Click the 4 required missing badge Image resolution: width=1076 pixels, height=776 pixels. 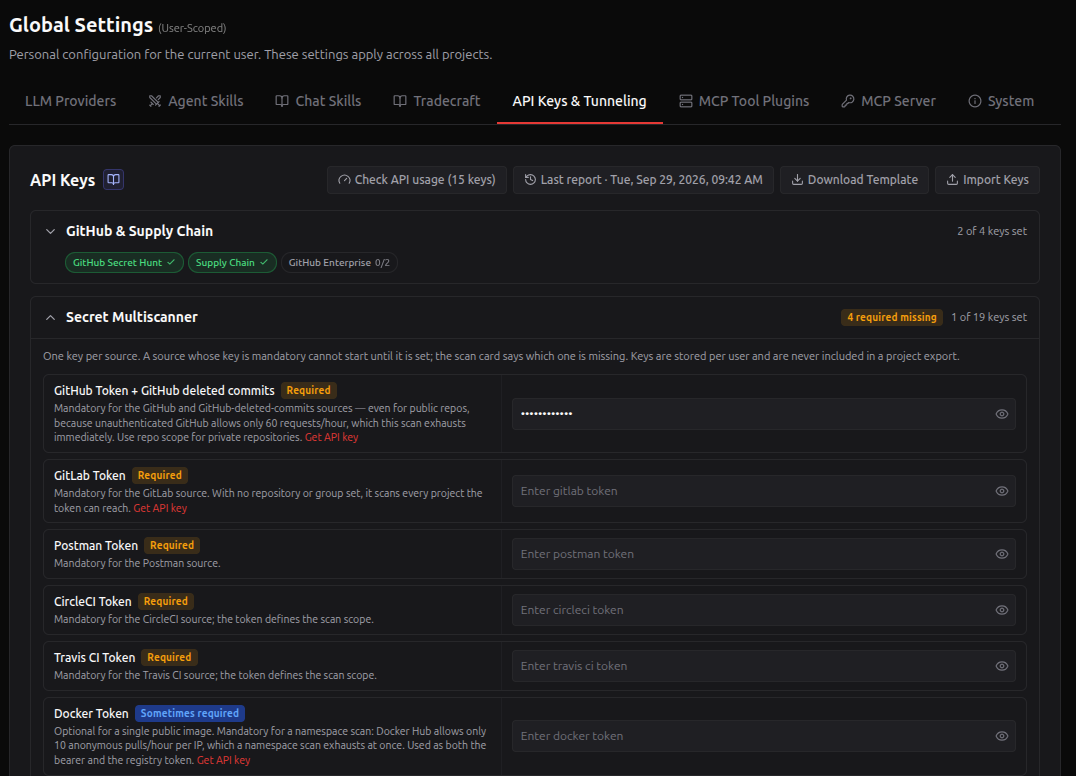pyautogui.click(x=891, y=317)
